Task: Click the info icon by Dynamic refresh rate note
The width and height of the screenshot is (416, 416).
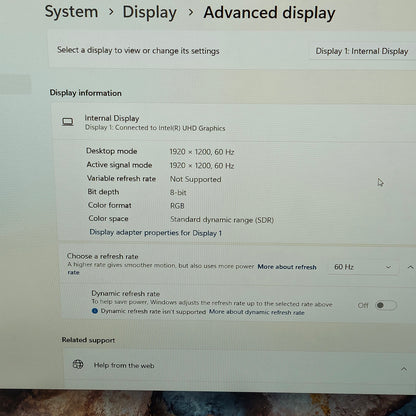Action: point(95,311)
